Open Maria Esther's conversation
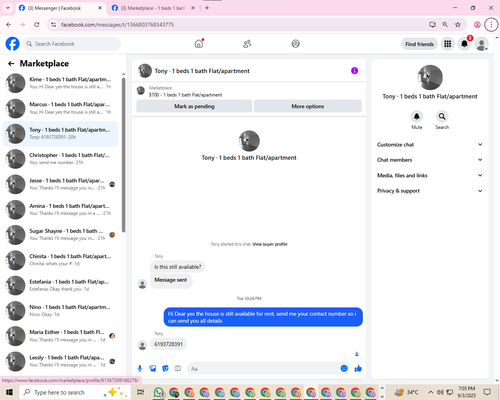500x400 pixels. tap(60, 336)
